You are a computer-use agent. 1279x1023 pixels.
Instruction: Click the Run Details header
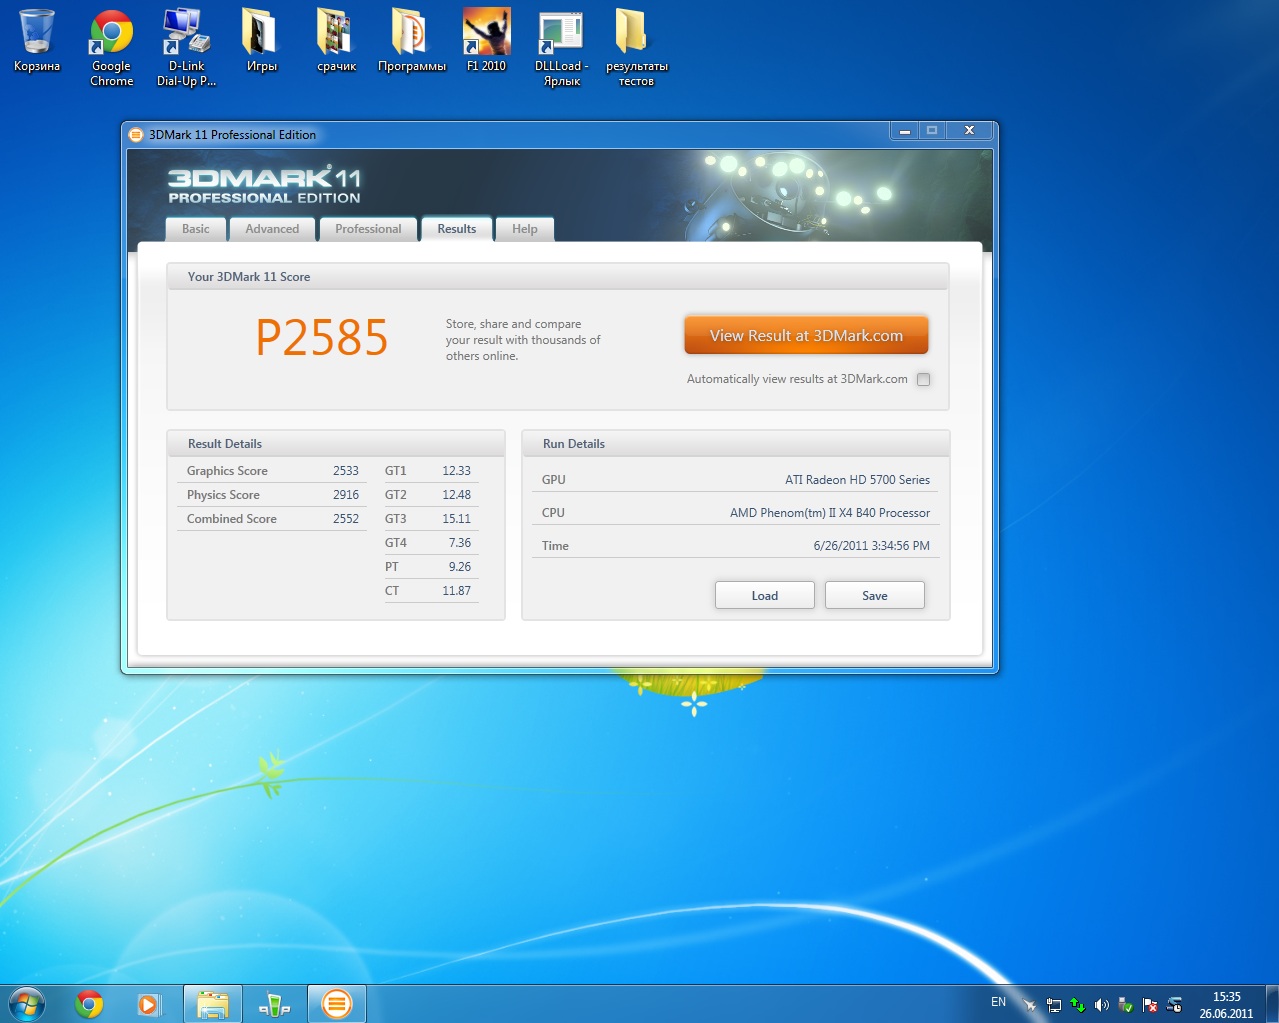coord(574,444)
